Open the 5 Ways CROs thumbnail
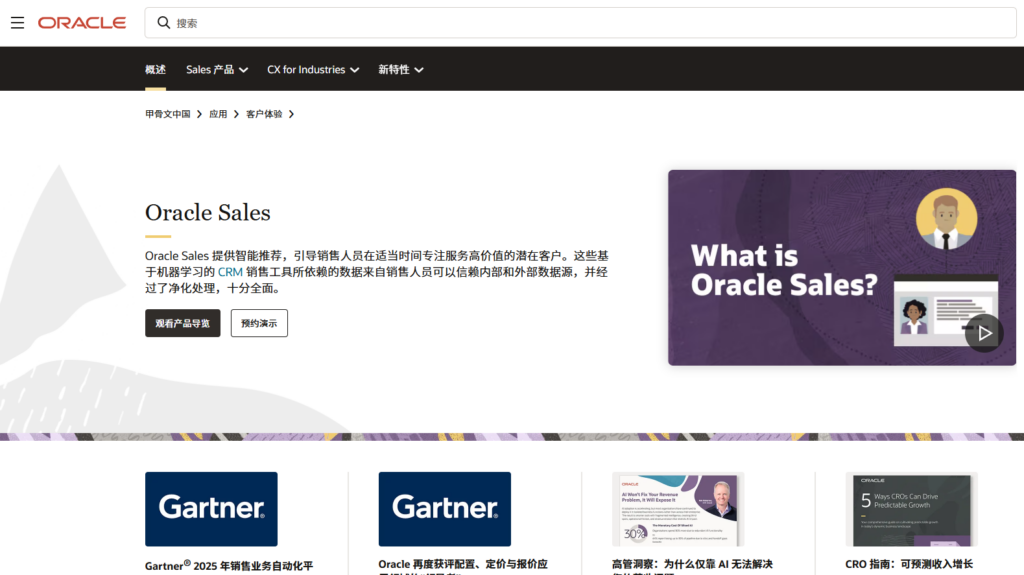Screen dimensions: 1024x575 click(912, 509)
